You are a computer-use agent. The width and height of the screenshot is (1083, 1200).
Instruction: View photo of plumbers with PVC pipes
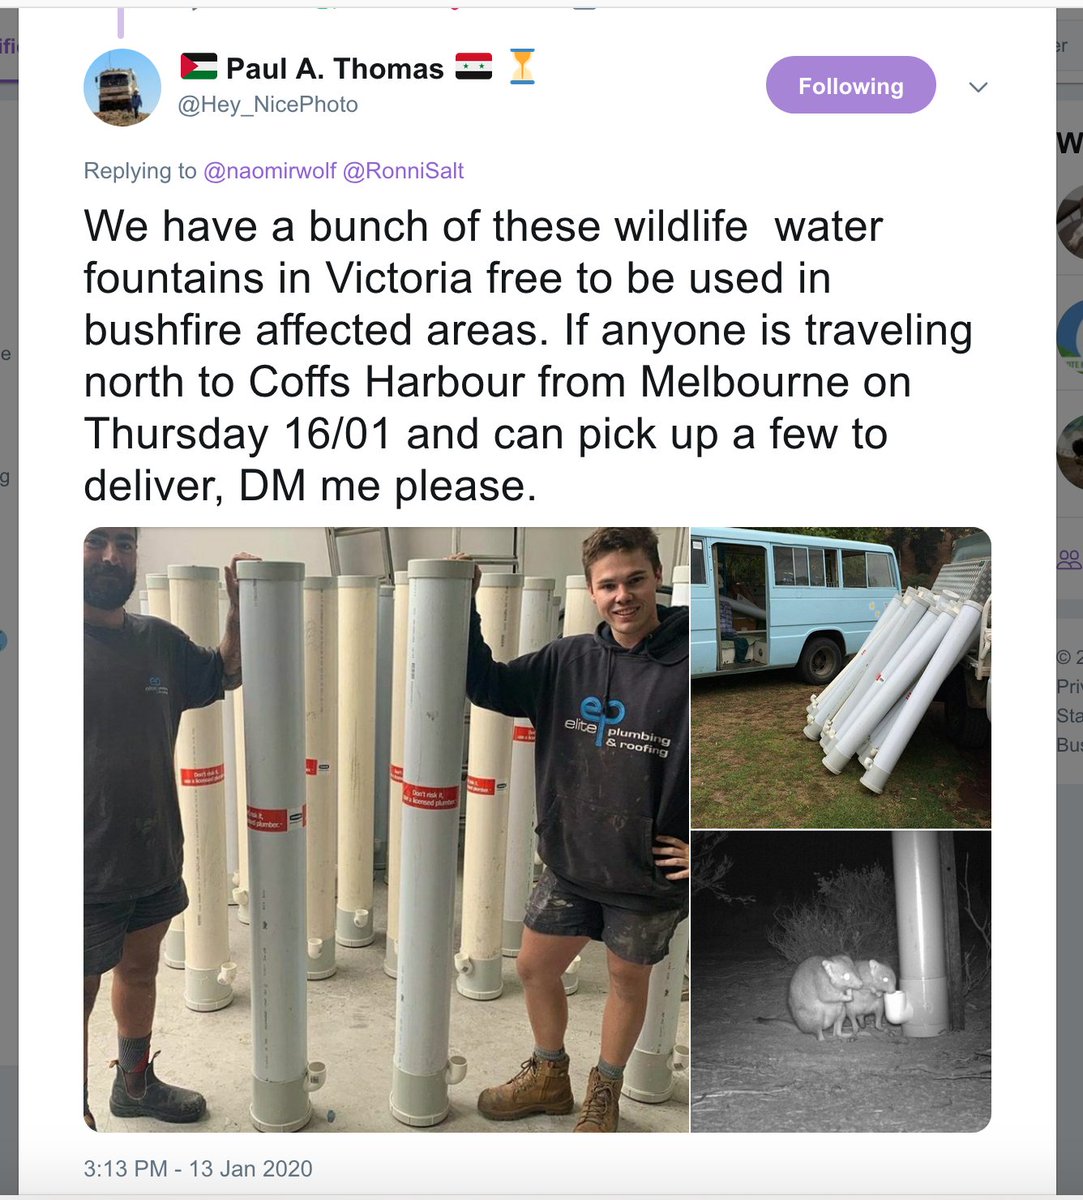click(386, 830)
